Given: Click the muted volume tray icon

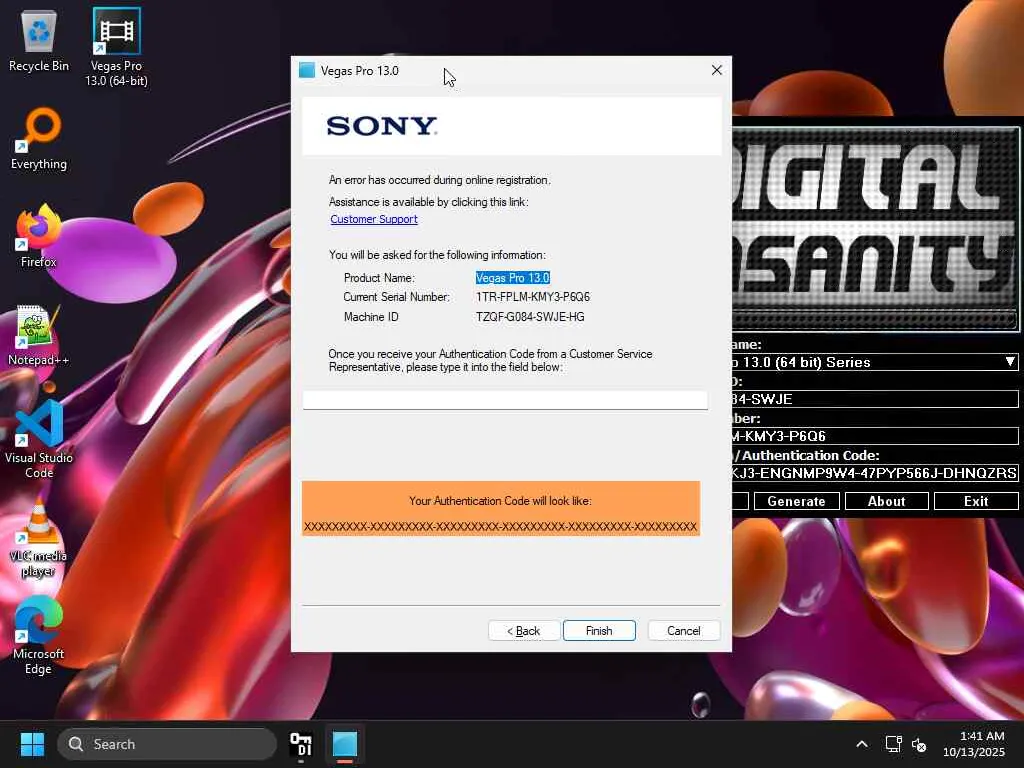Looking at the screenshot, I should [919, 744].
